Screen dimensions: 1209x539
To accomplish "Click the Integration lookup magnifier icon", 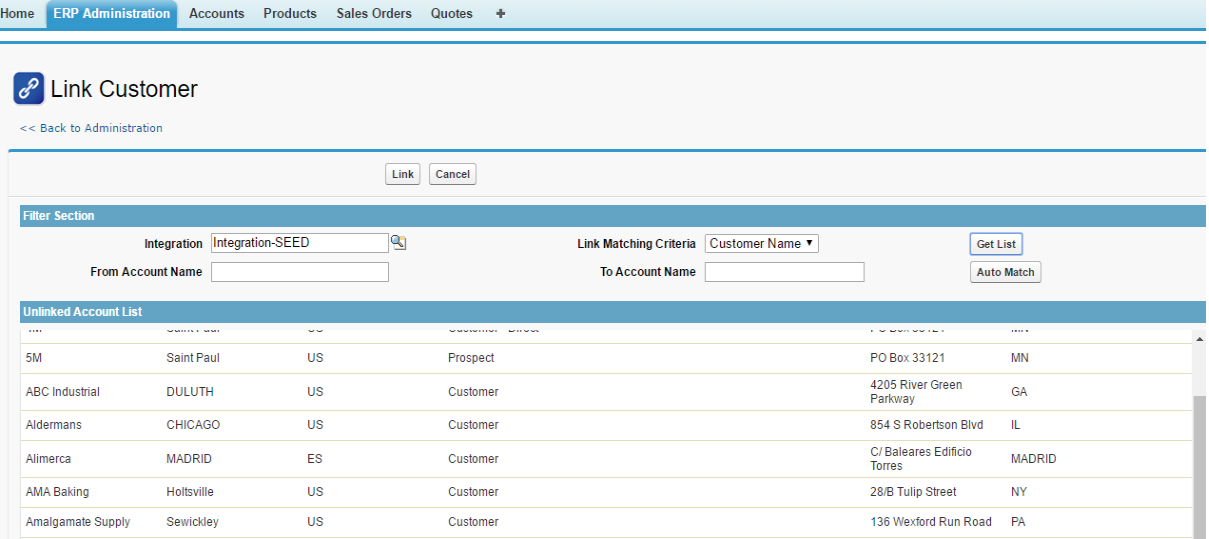I will tap(398, 242).
